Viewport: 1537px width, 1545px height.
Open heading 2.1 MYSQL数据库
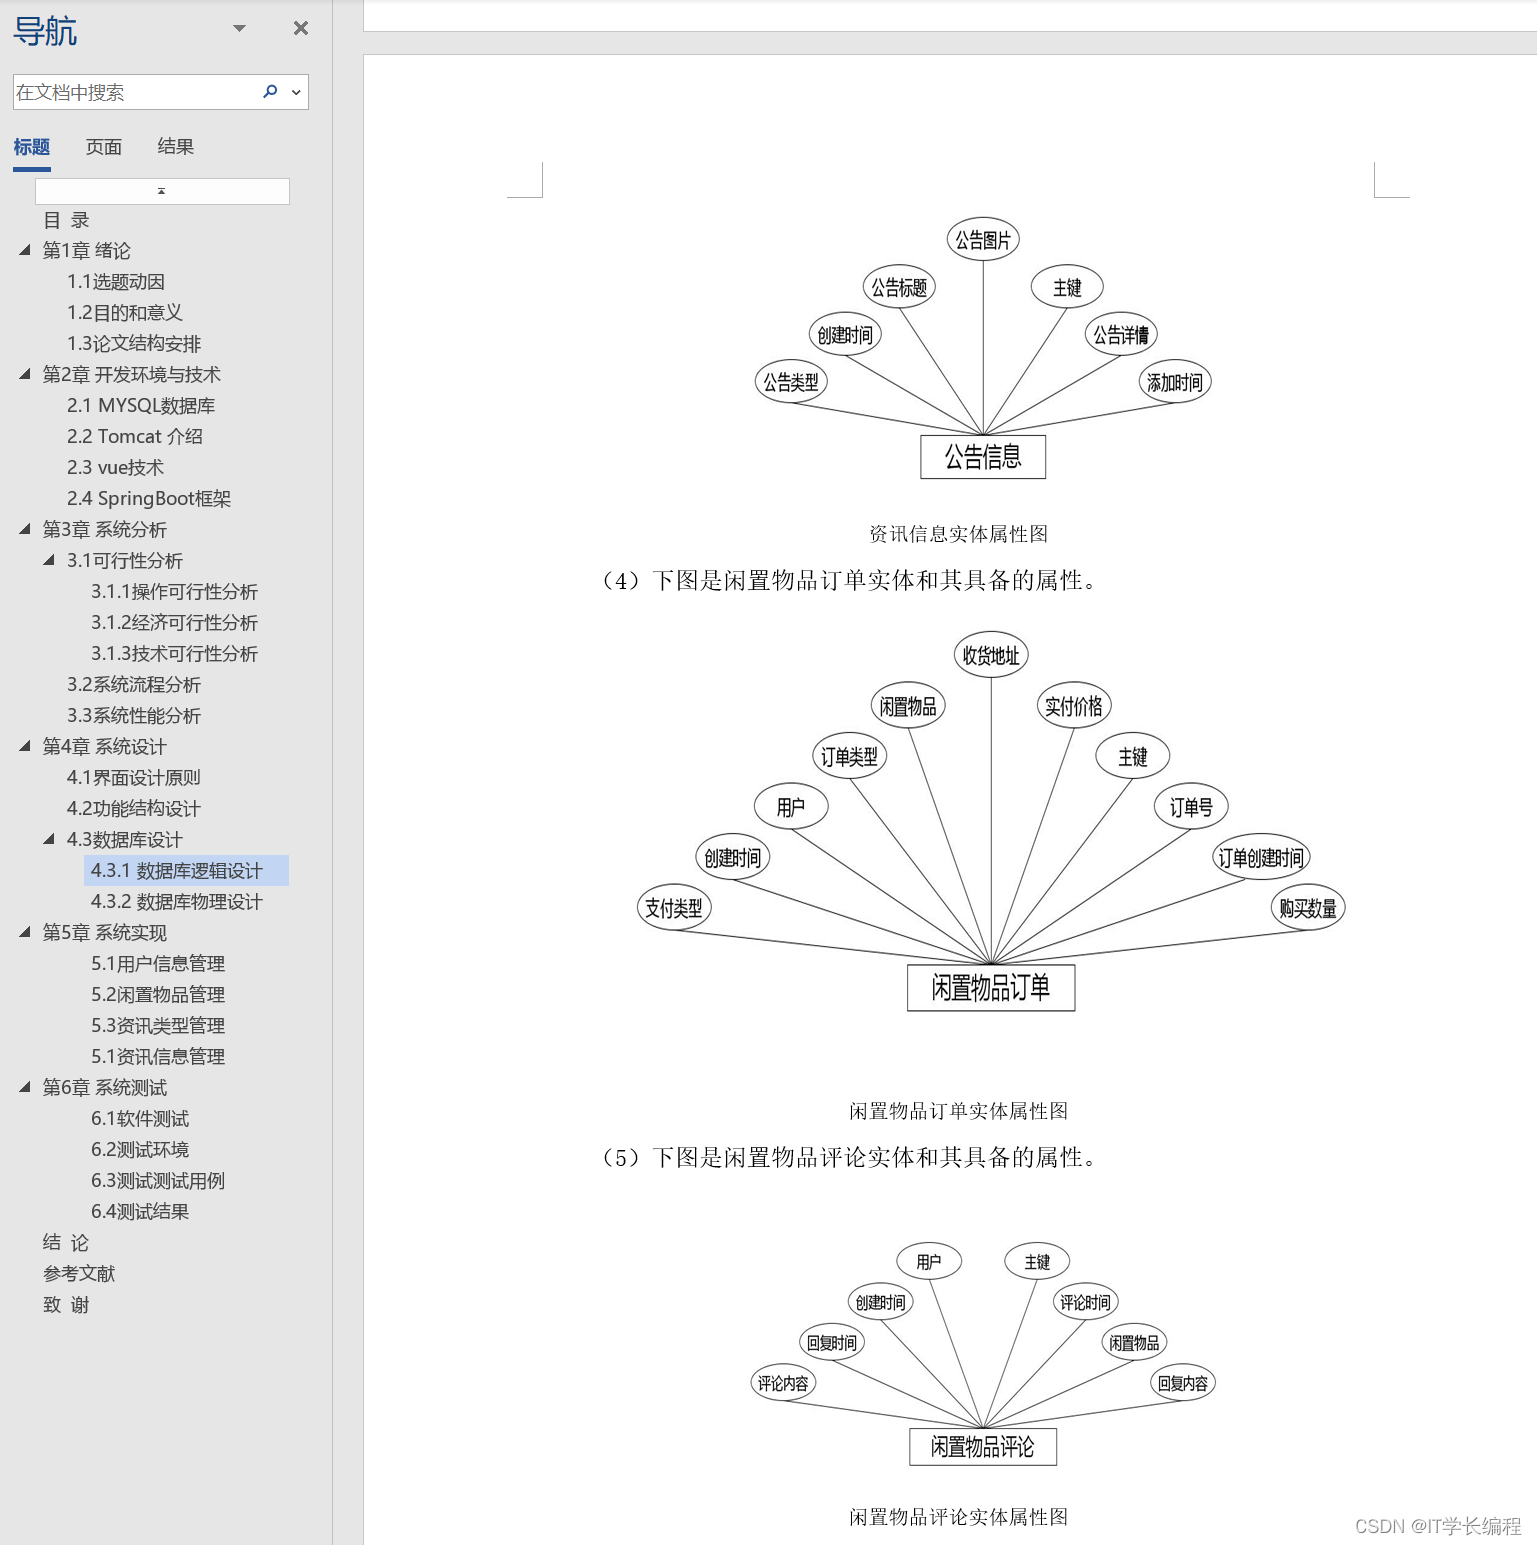click(141, 406)
